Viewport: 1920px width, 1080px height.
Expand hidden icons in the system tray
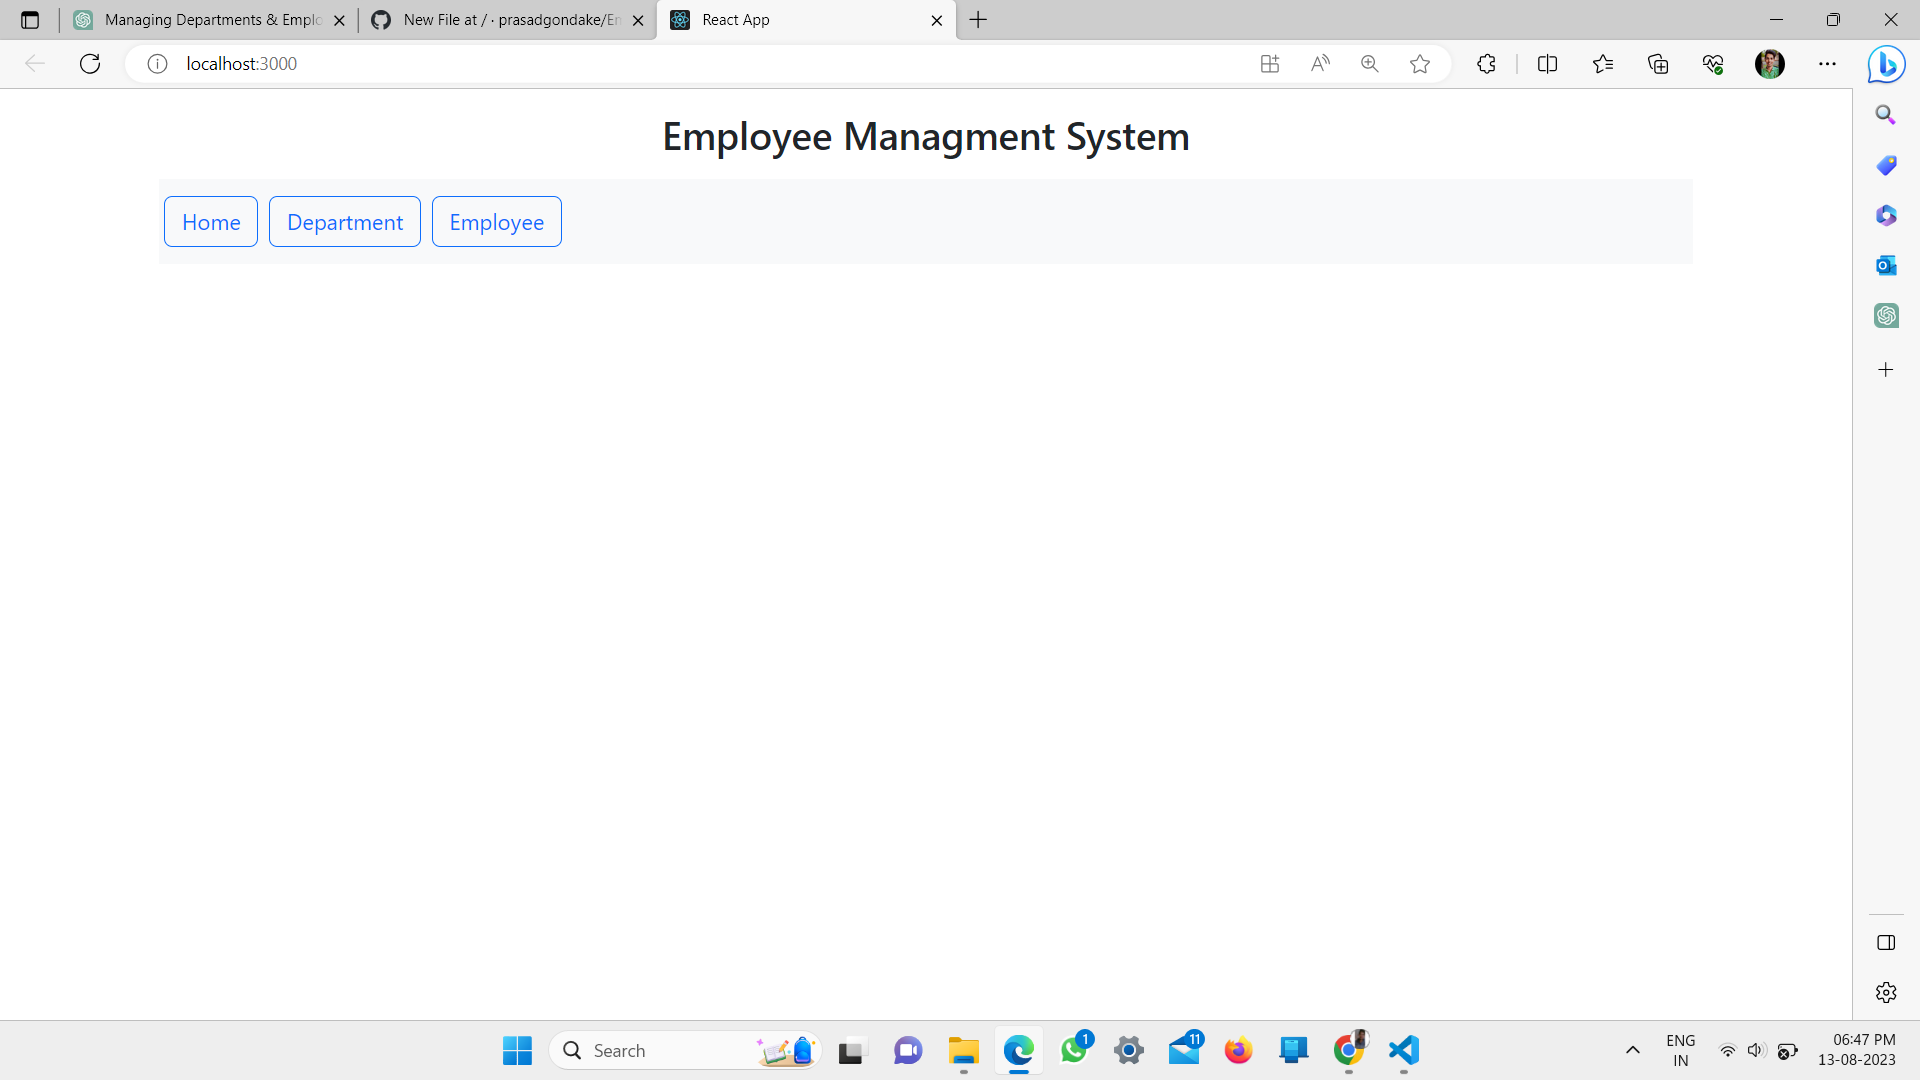[1632, 1050]
